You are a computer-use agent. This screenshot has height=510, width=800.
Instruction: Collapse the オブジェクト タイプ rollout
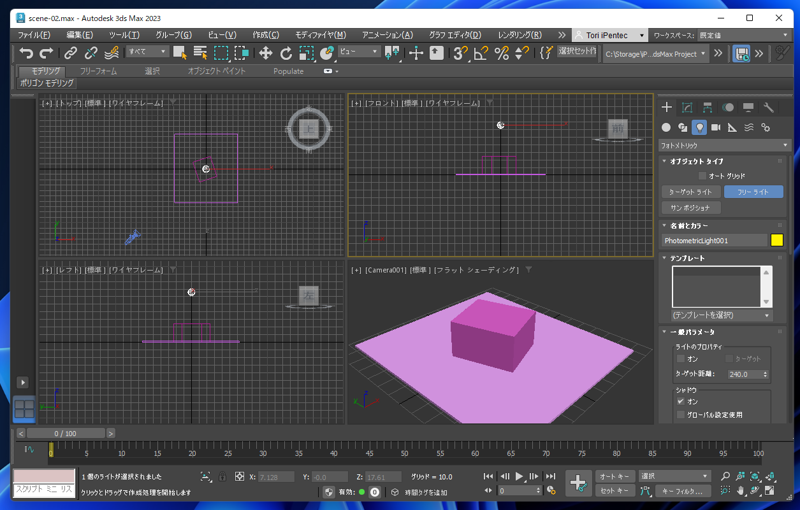coord(697,161)
